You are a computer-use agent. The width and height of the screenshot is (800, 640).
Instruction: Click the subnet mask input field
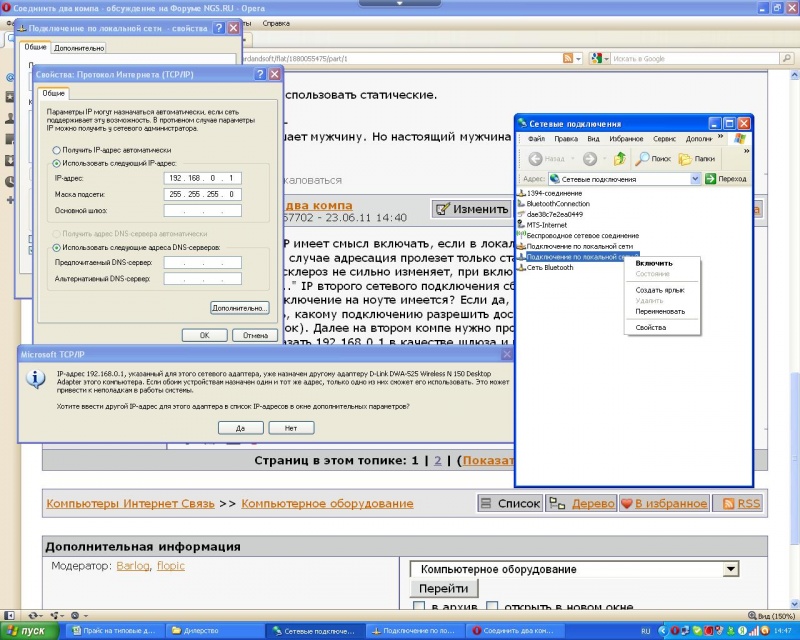coord(198,194)
